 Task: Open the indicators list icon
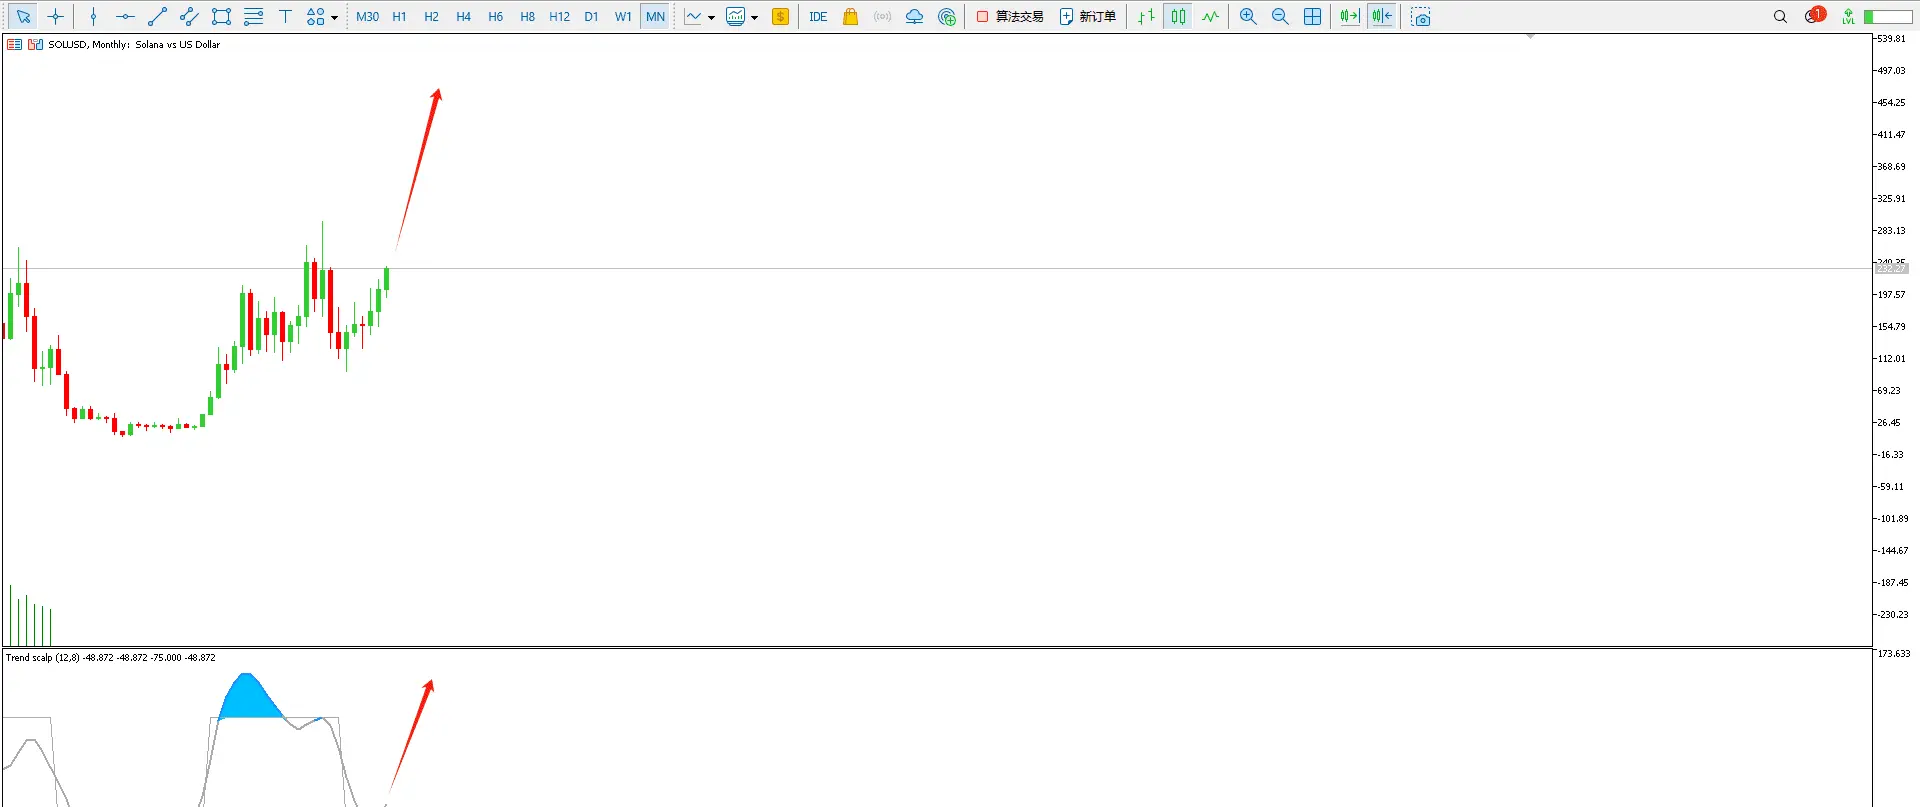(x=693, y=16)
